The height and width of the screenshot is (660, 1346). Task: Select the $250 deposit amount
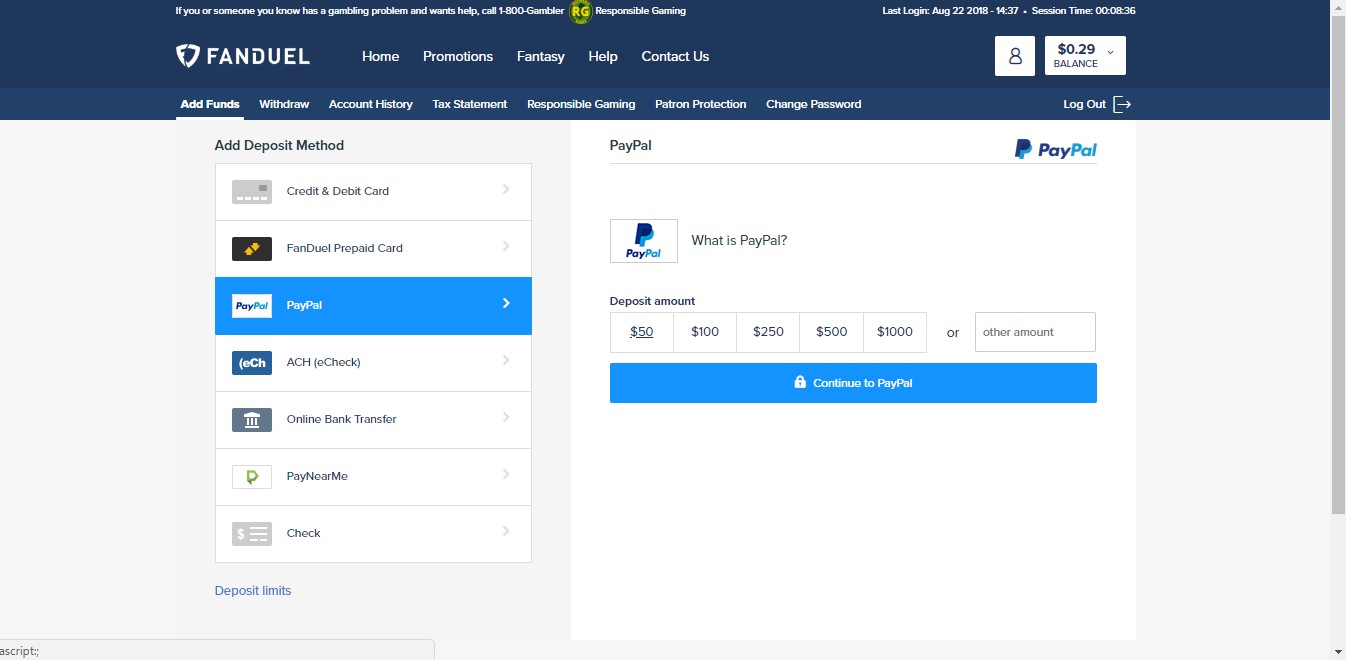[x=768, y=332]
